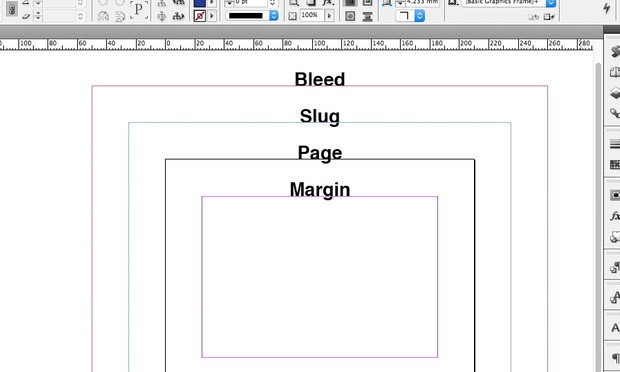620x372 pixels.
Task: Open the Character Styles panel icon
Action: (x=614, y=297)
